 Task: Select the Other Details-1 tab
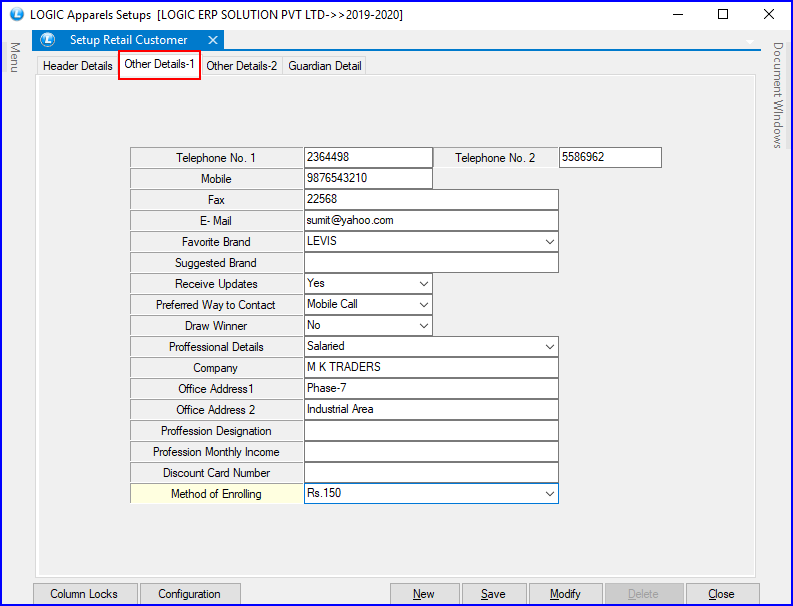(159, 64)
